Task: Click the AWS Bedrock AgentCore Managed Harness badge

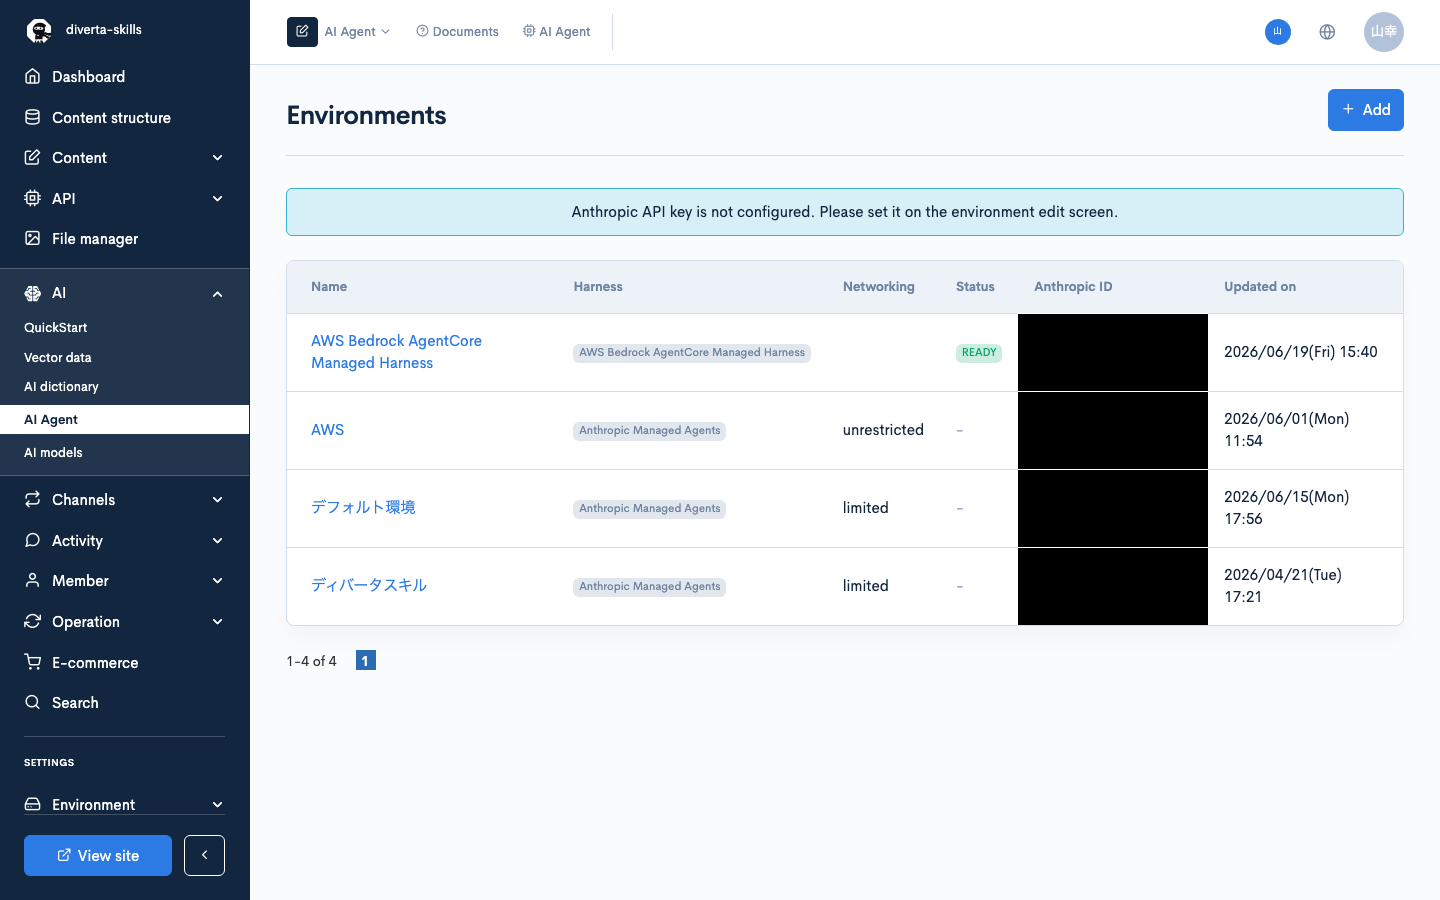Action: pyautogui.click(x=692, y=352)
